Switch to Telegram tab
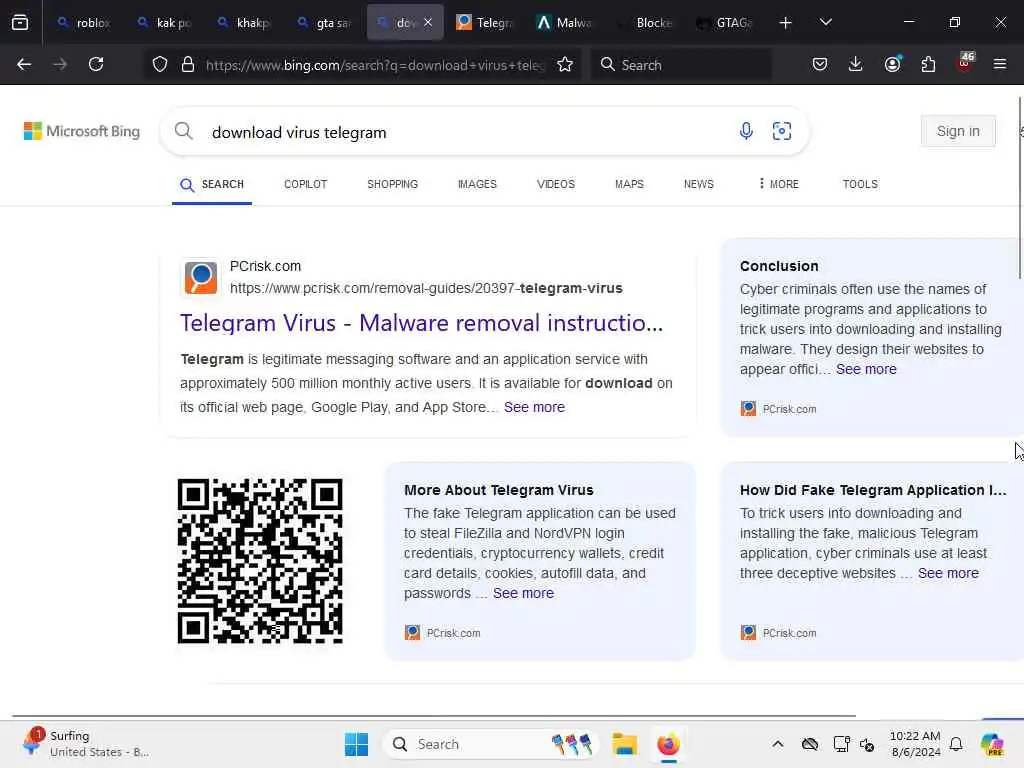Image resolution: width=1024 pixels, height=768 pixels. point(485,23)
